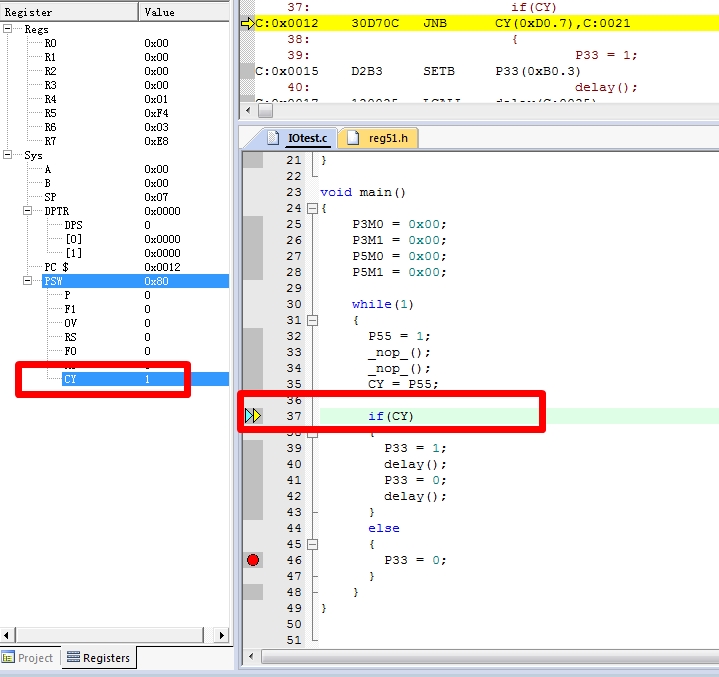Viewport: 719px width, 677px height.
Task: Click the R7 value 0xE8
Action: click(156, 141)
